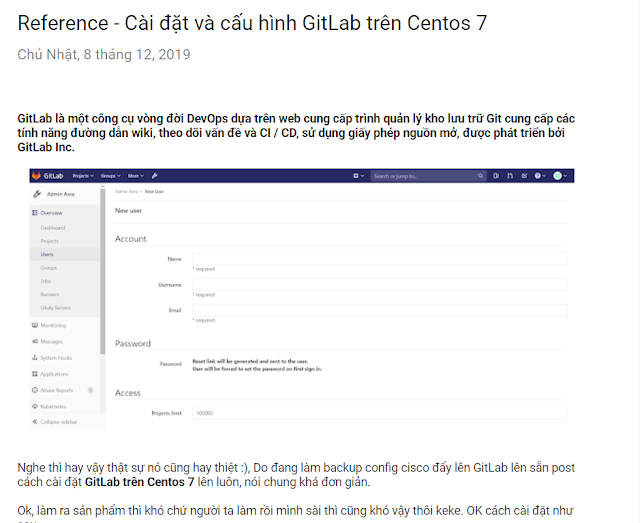Open the Groups dropdown in the navbar
The height and width of the screenshot is (523, 640).
pyautogui.click(x=111, y=176)
